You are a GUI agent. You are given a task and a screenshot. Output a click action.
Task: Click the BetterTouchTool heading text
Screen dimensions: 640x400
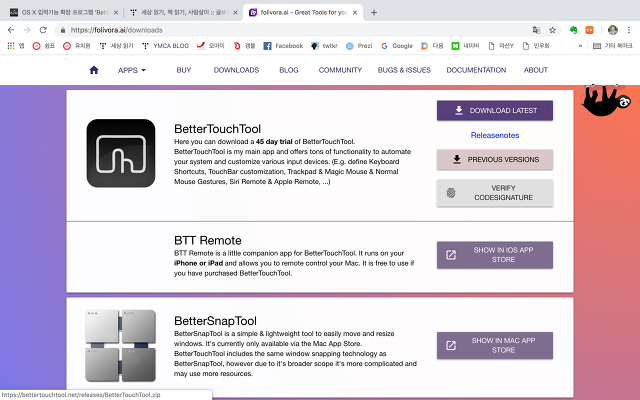(217, 129)
